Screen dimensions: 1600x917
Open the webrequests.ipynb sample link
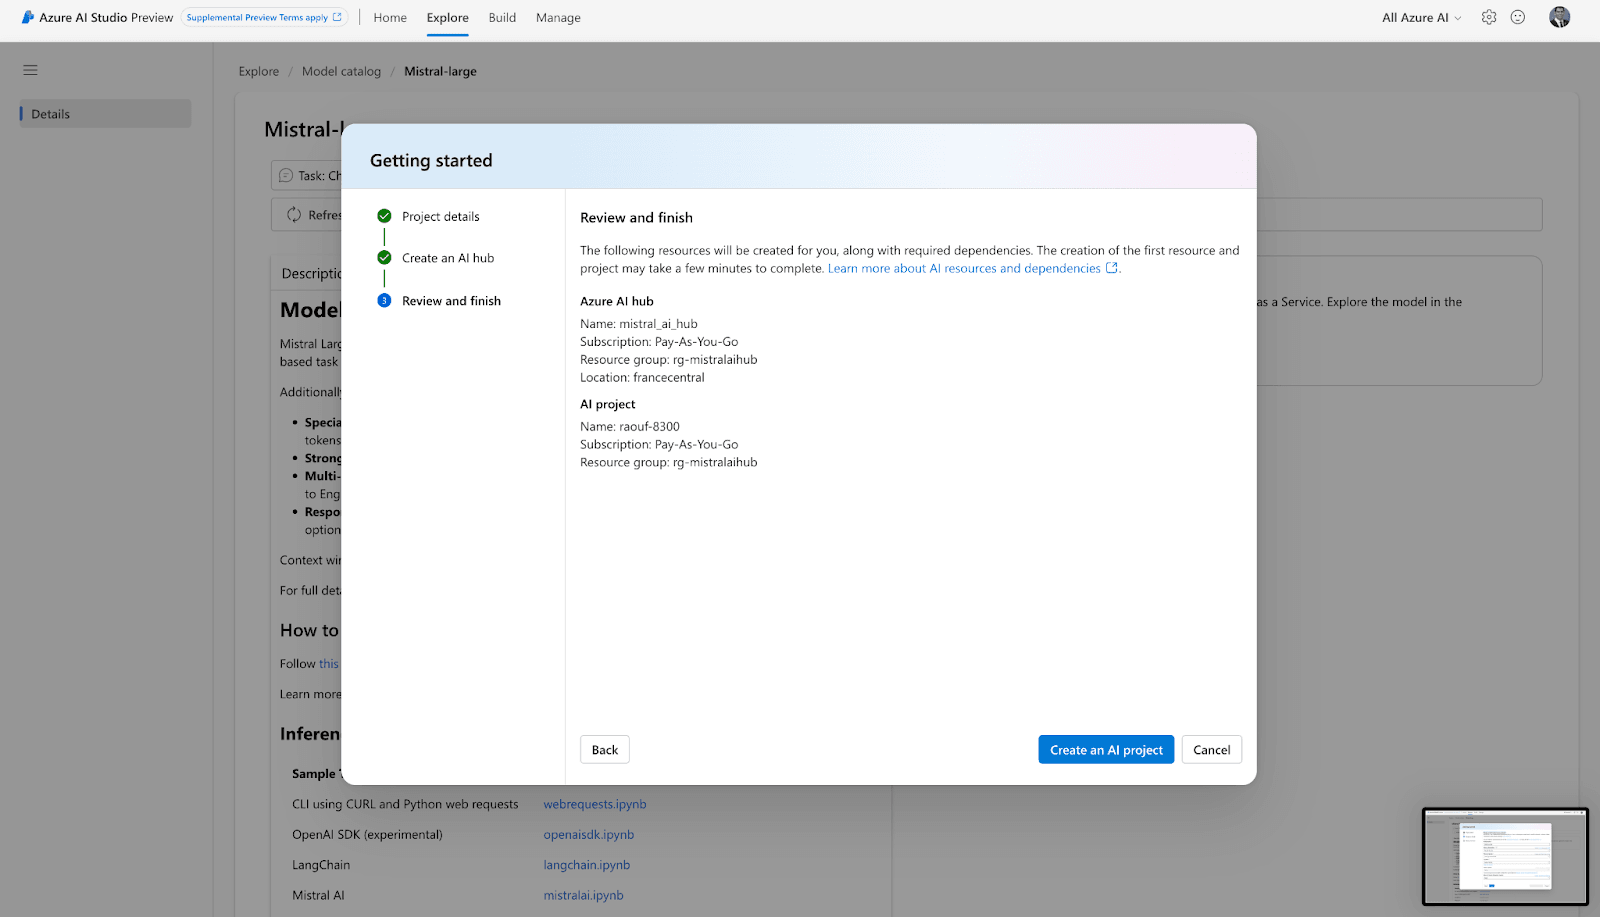pos(595,804)
